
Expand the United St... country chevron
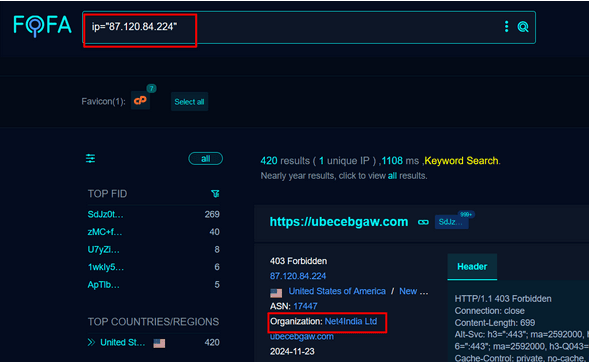(x=91, y=342)
